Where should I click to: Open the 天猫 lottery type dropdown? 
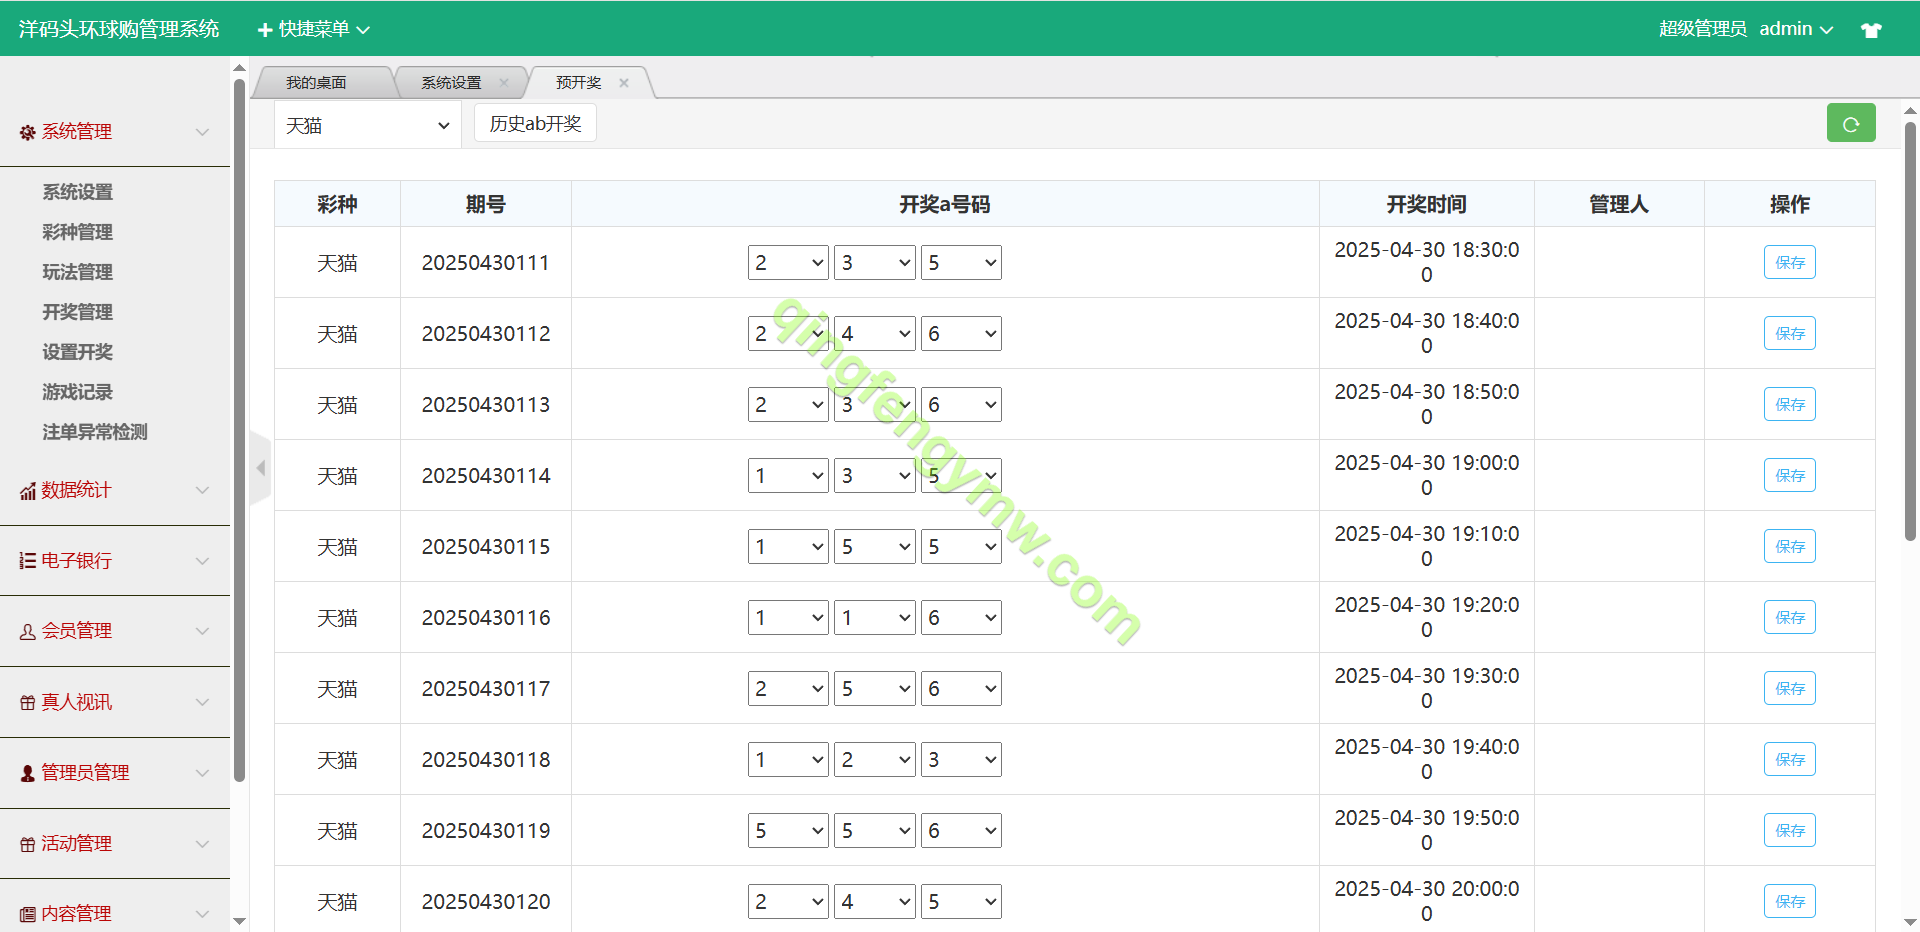[366, 126]
